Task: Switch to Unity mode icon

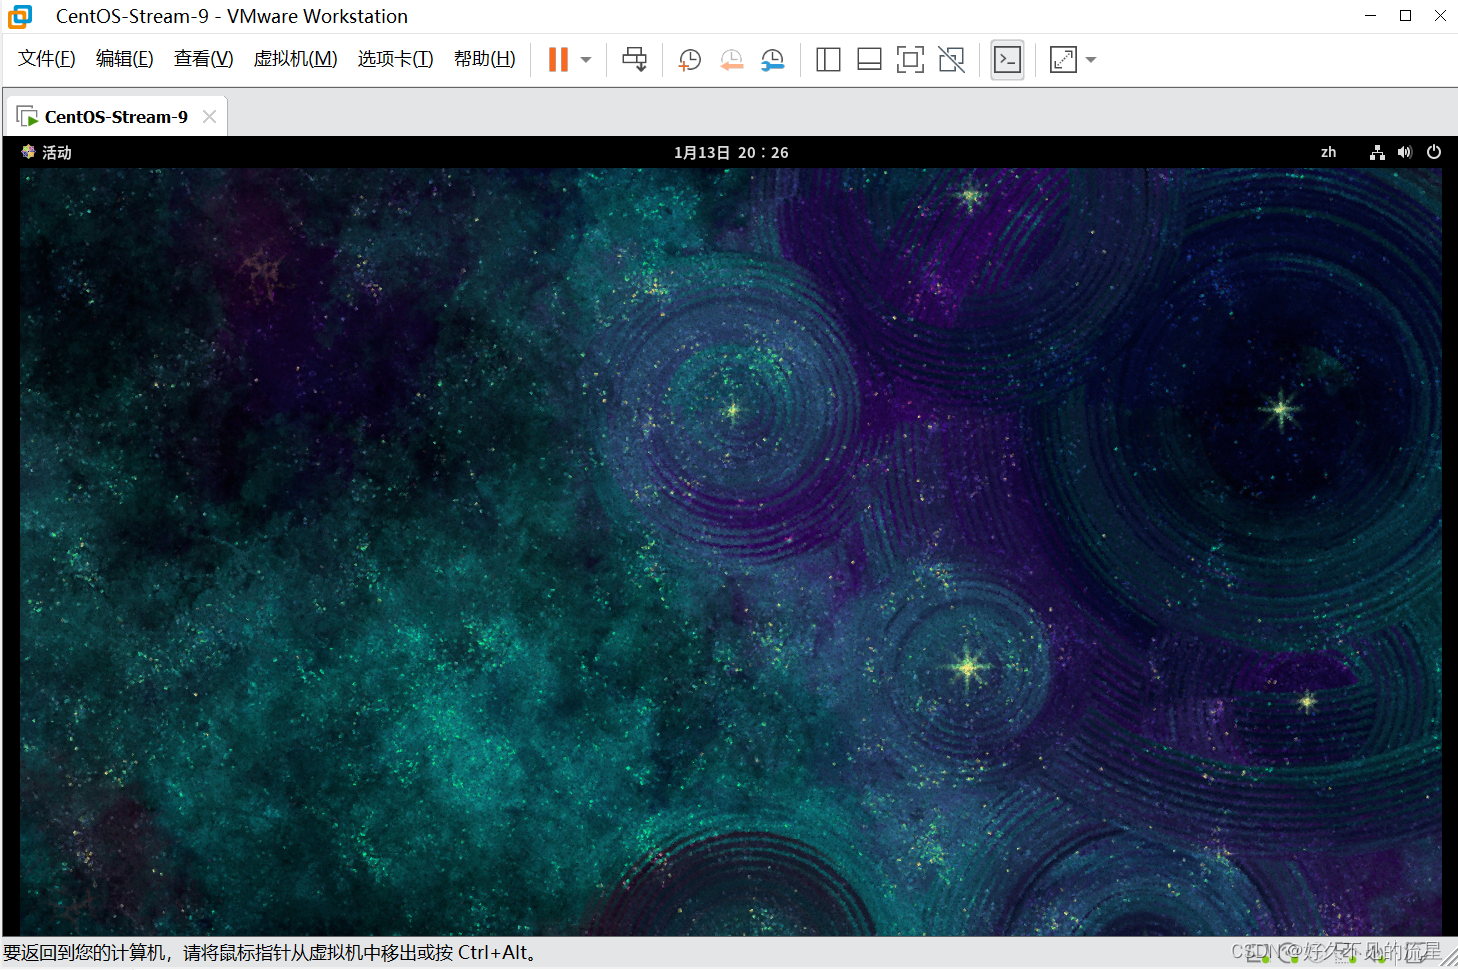Action: coord(951,60)
